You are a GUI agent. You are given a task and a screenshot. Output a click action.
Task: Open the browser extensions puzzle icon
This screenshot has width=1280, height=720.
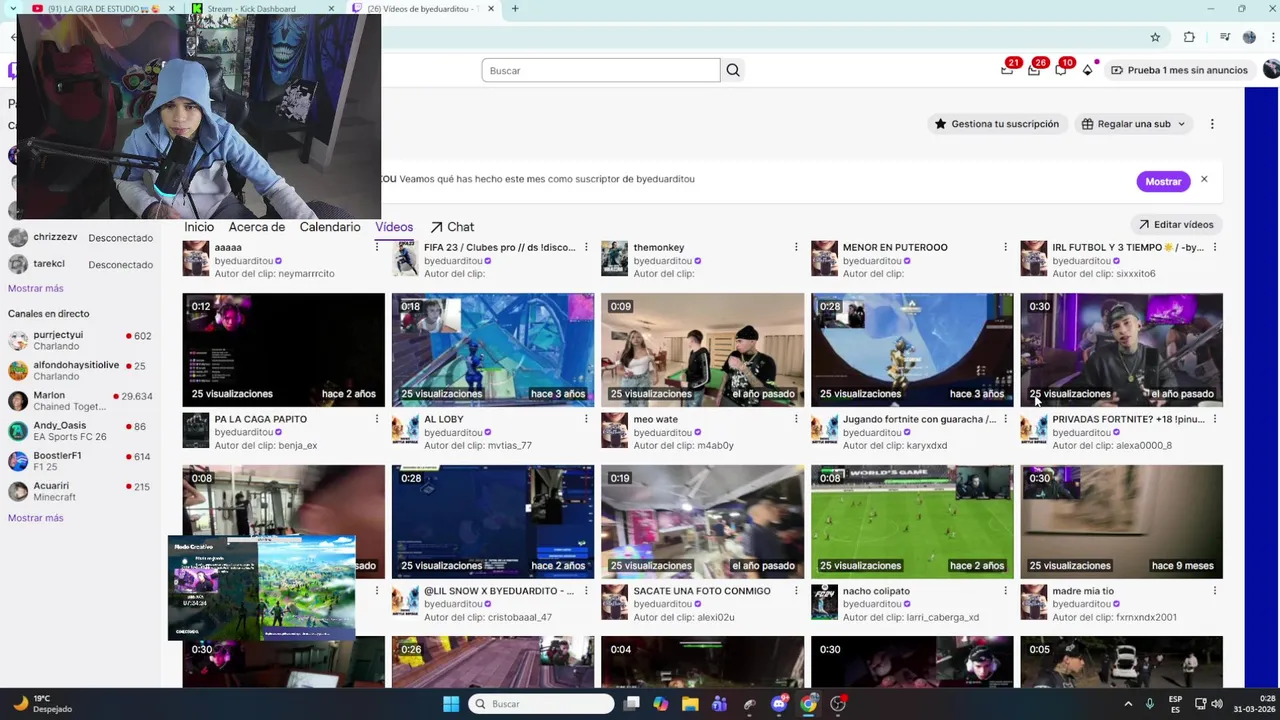pyautogui.click(x=1189, y=37)
